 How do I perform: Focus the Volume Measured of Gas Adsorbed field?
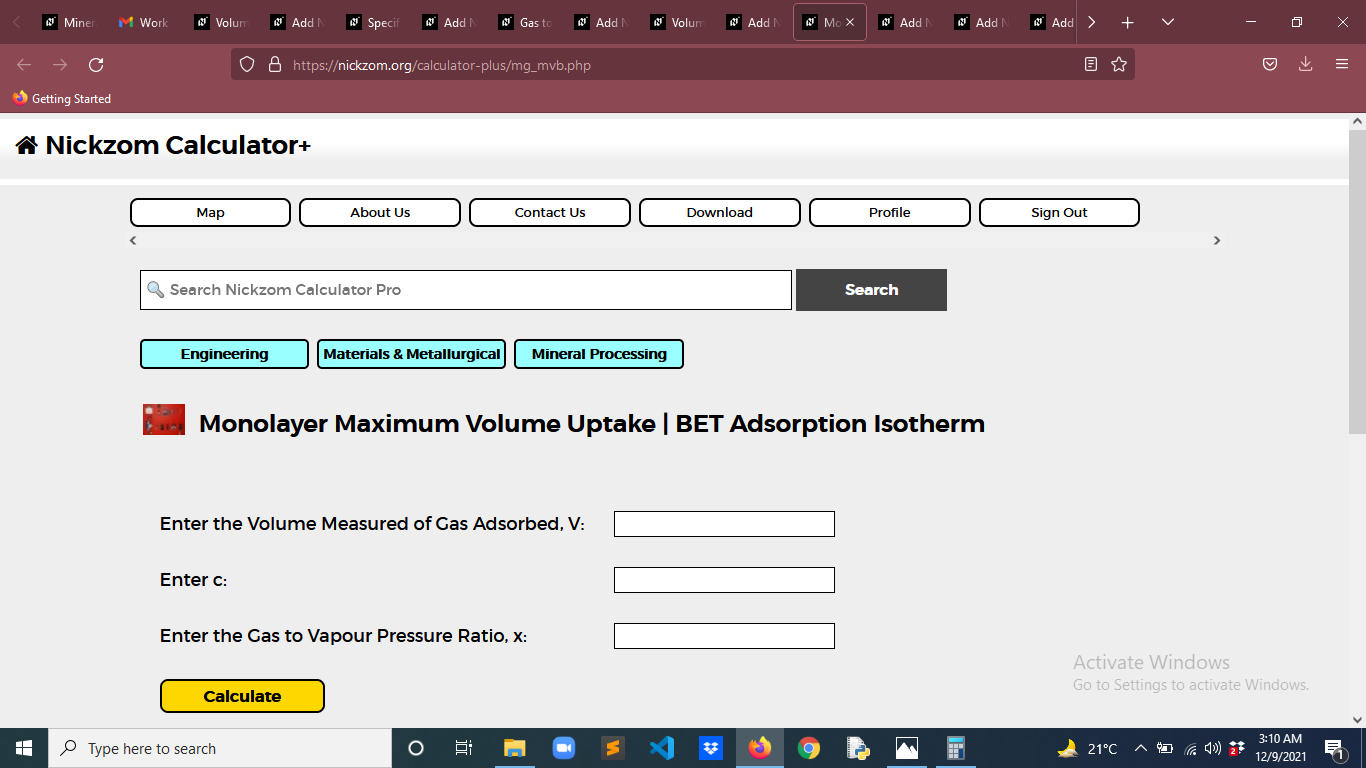(724, 524)
